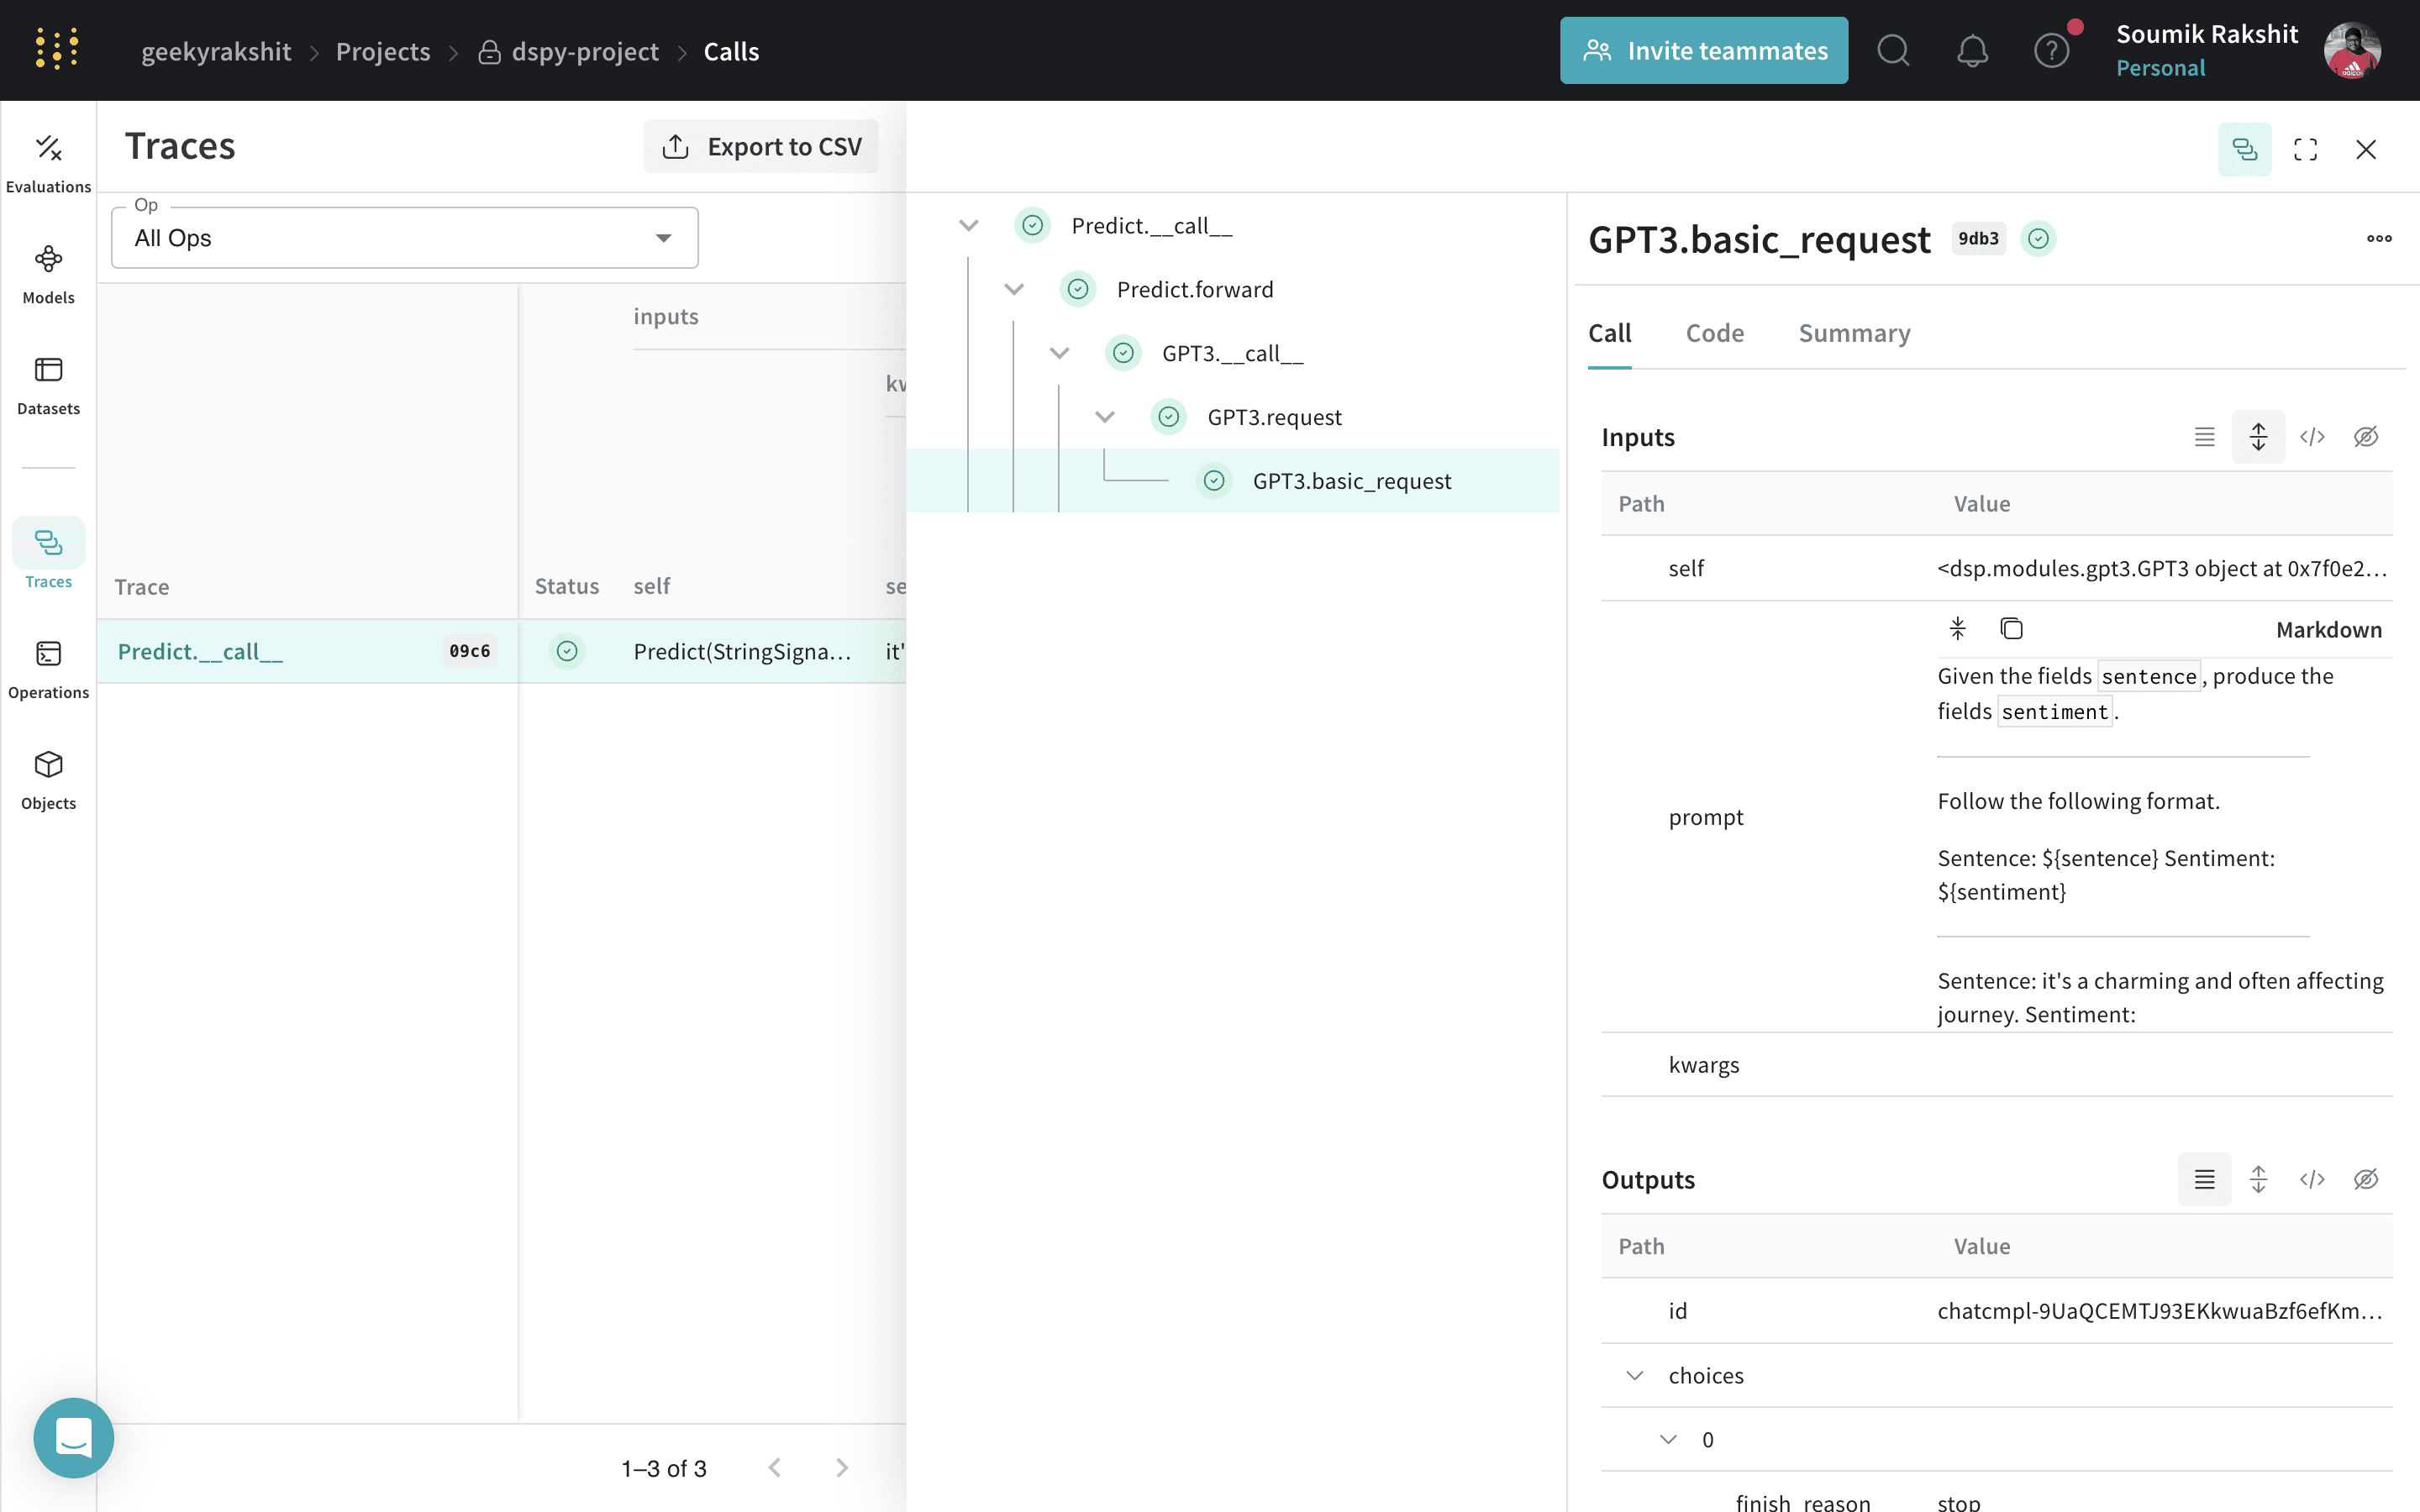Open the help question mark icon
Viewport: 2420px width, 1512px height.
click(x=2051, y=50)
